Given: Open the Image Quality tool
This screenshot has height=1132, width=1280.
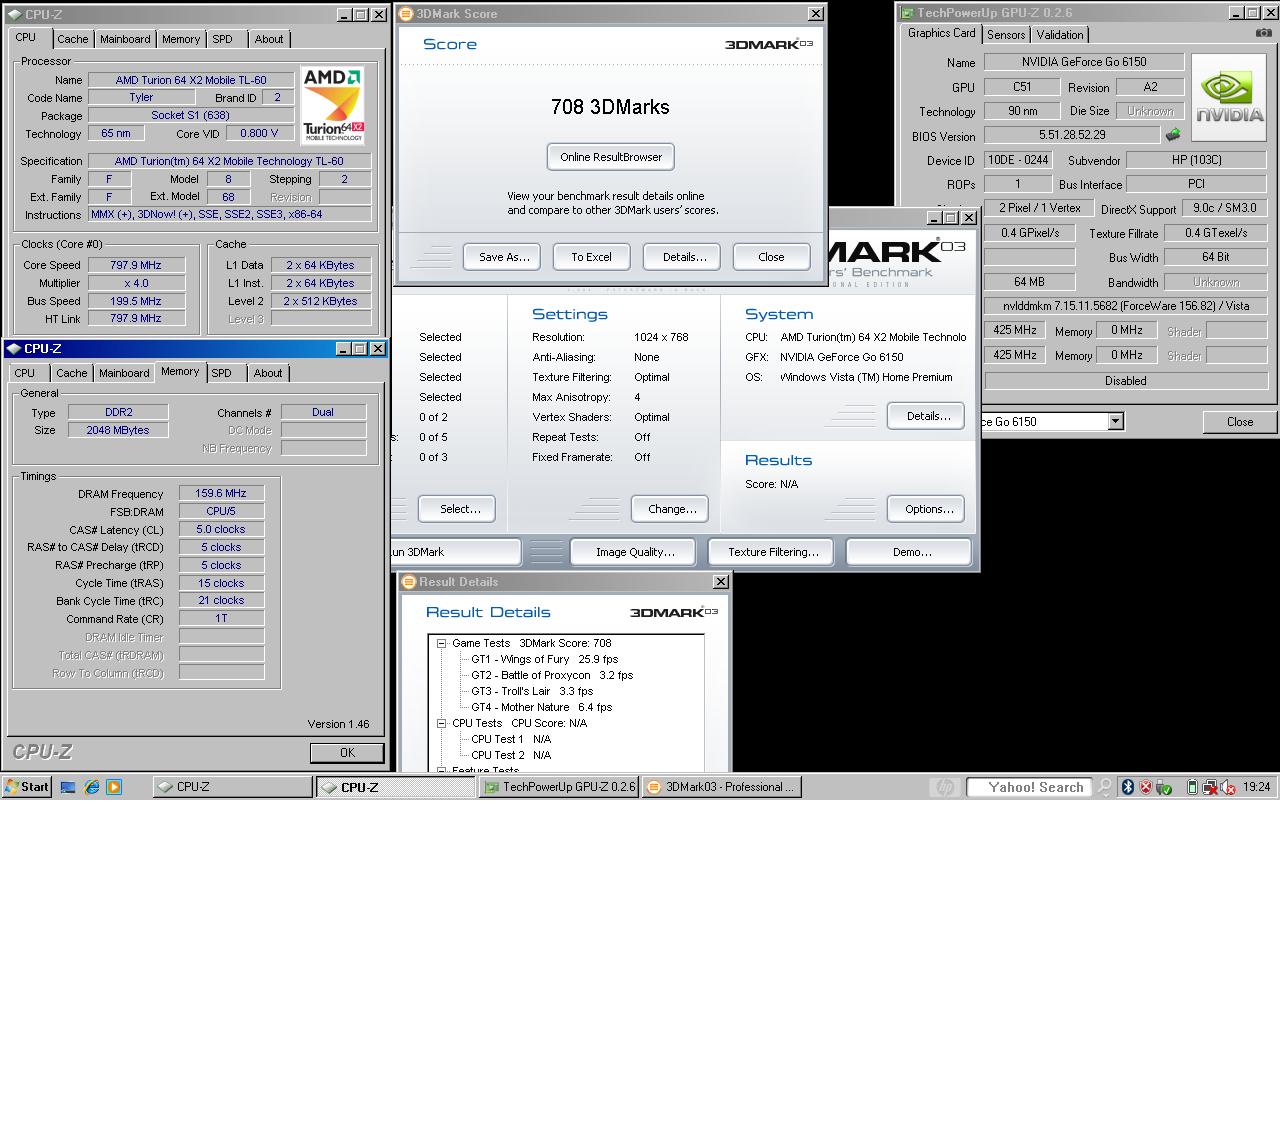Looking at the screenshot, I should pyautogui.click(x=635, y=552).
